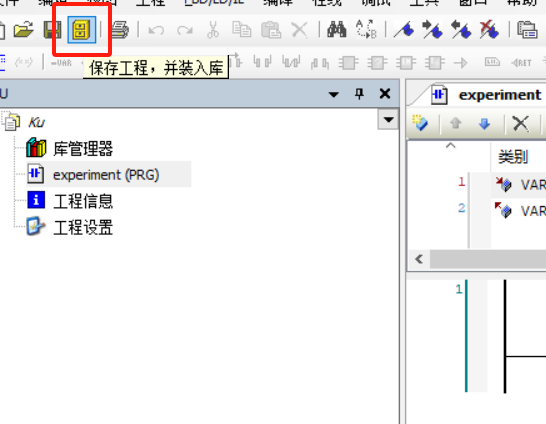The height and width of the screenshot is (424, 546).
Task: Click the find and replace A-B icon
Action: point(366,30)
